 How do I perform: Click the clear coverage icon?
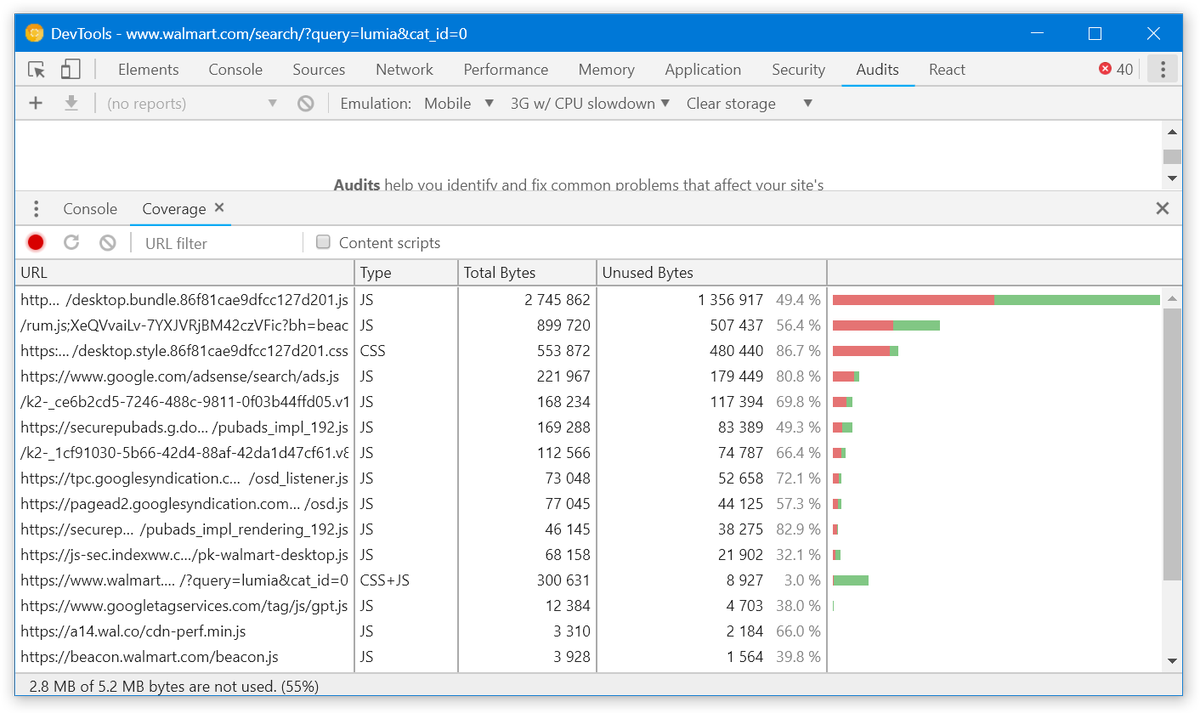107,242
